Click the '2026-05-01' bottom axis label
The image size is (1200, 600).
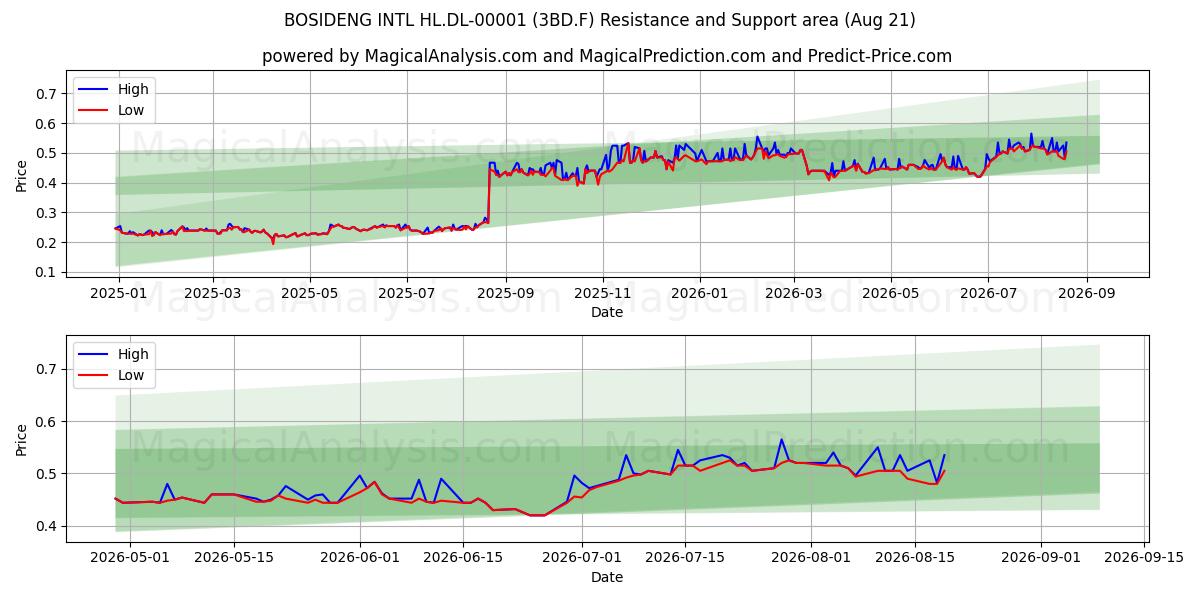130,559
